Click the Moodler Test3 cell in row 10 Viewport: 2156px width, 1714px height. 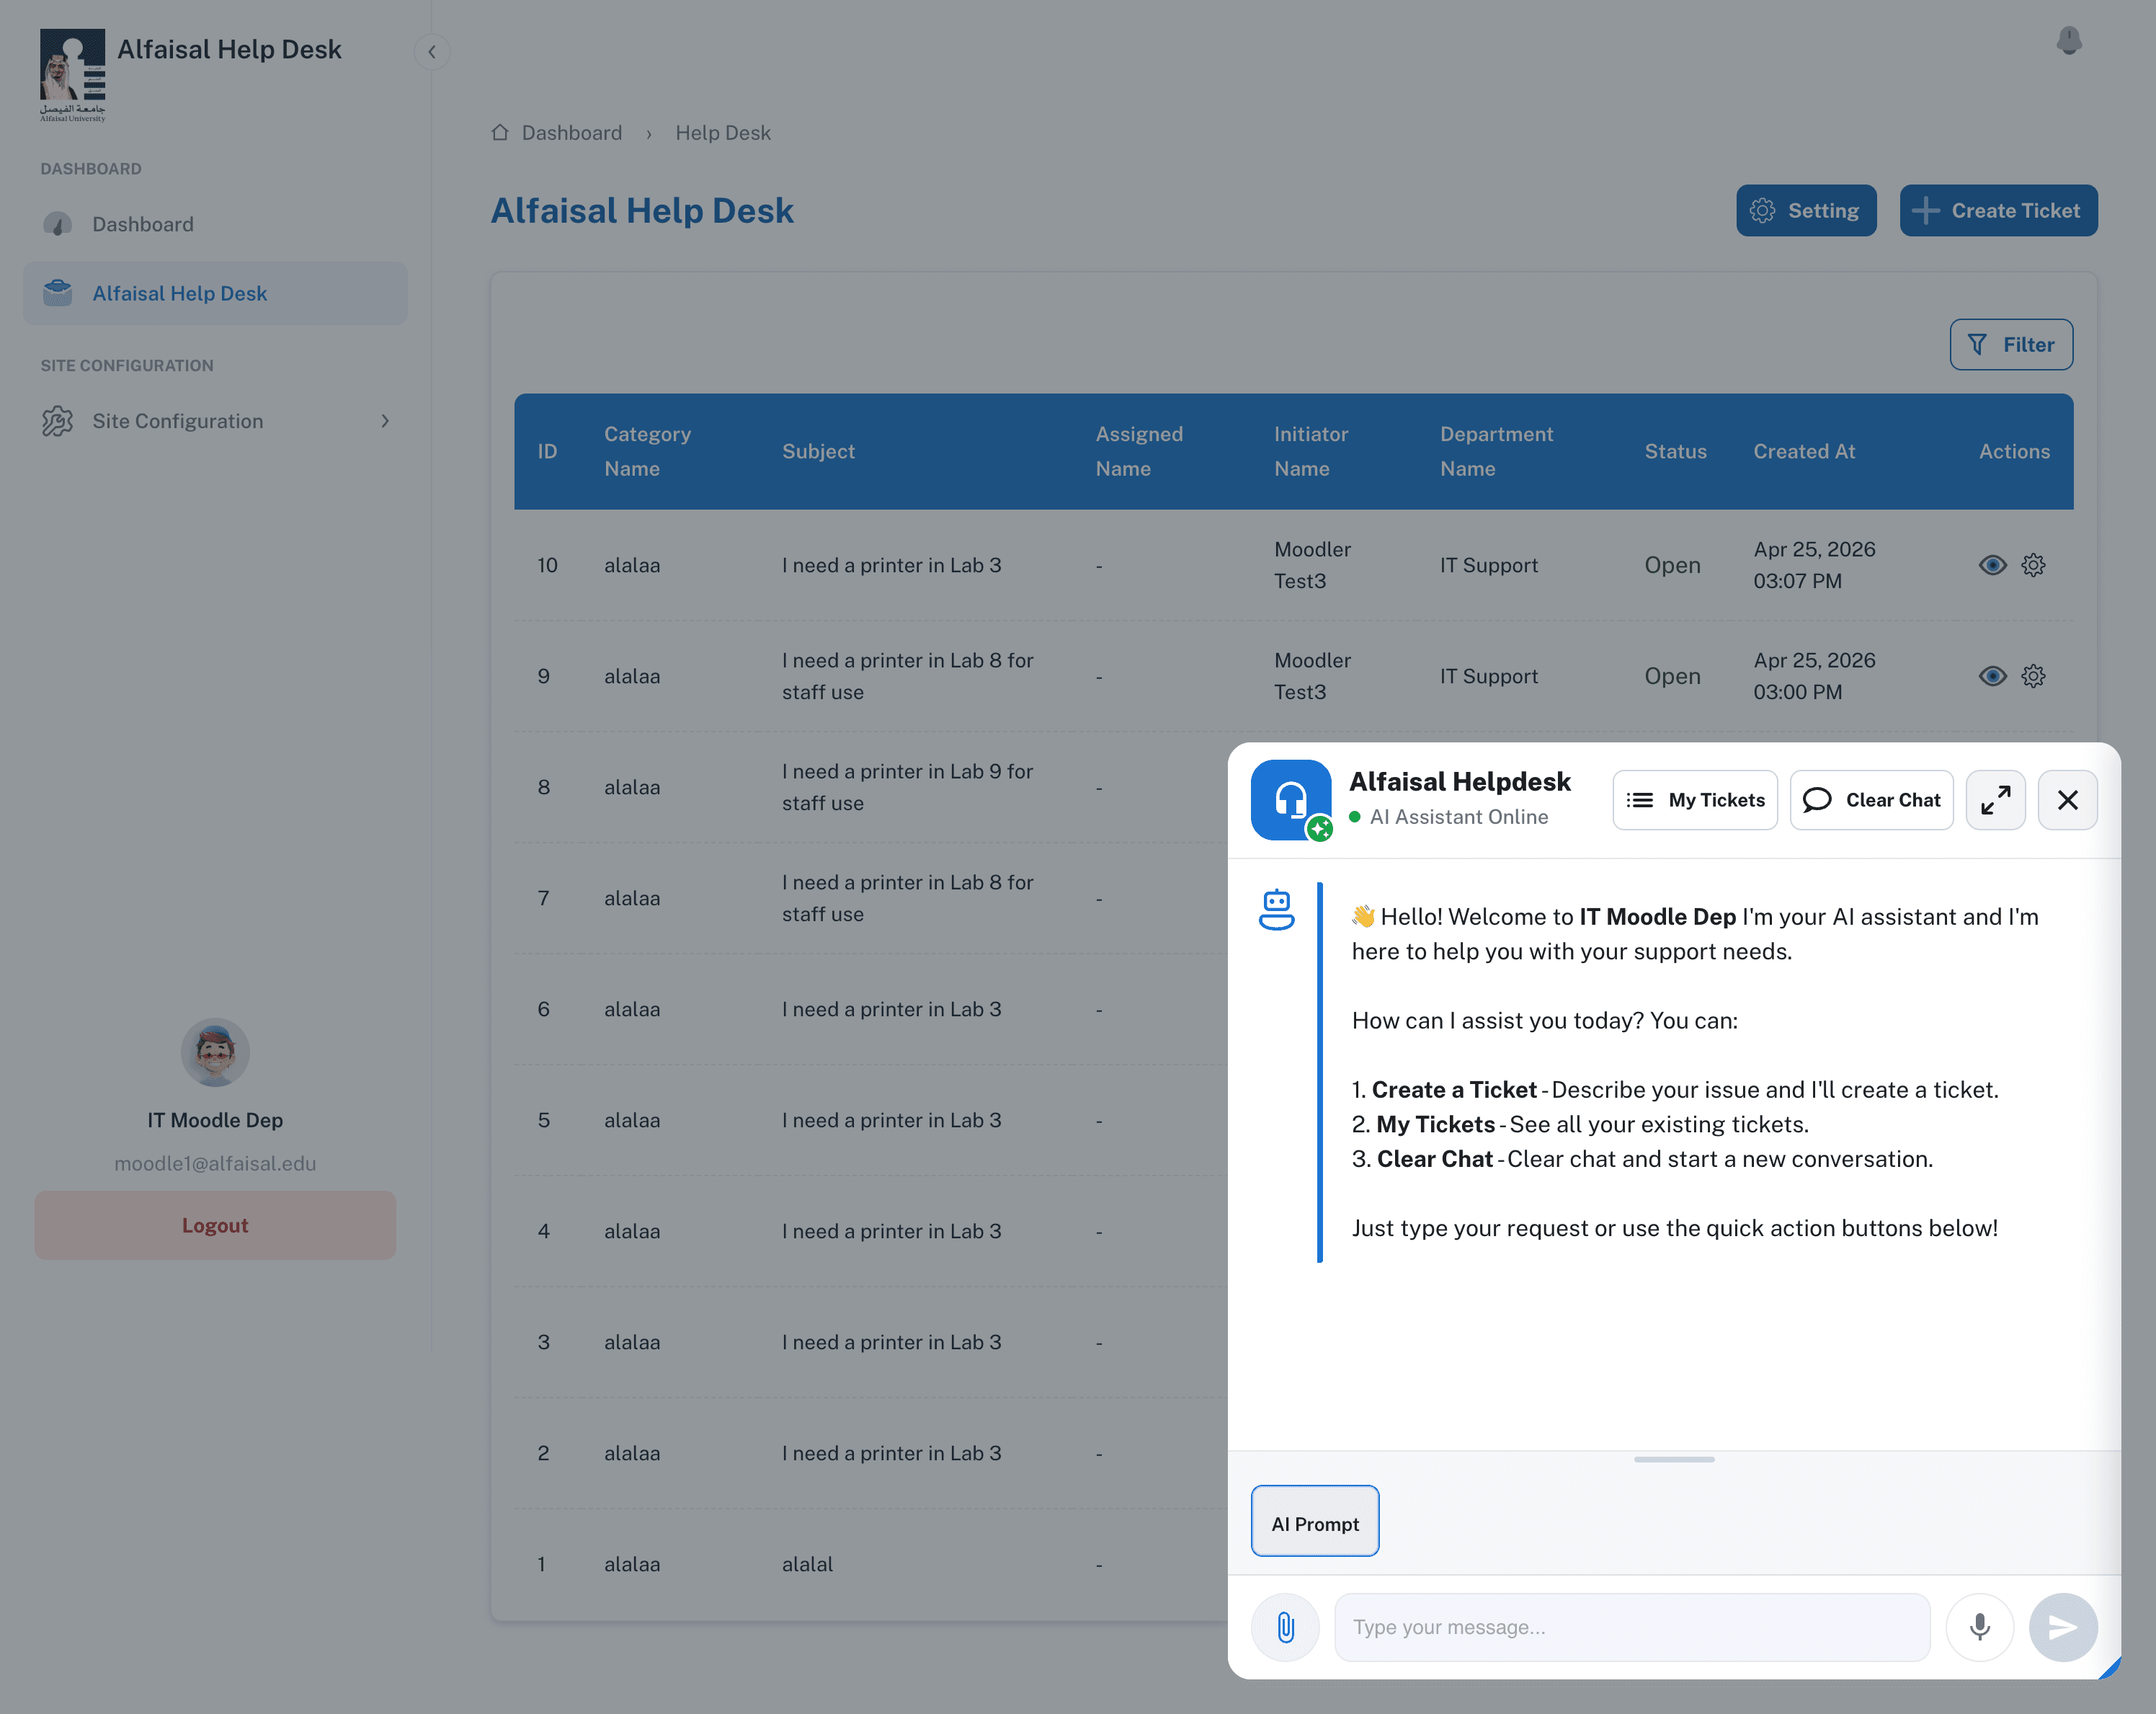click(x=1312, y=565)
